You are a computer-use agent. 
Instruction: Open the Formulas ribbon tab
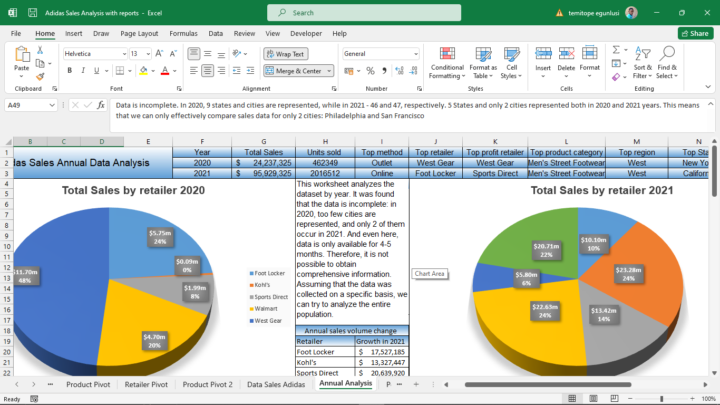[x=183, y=33]
